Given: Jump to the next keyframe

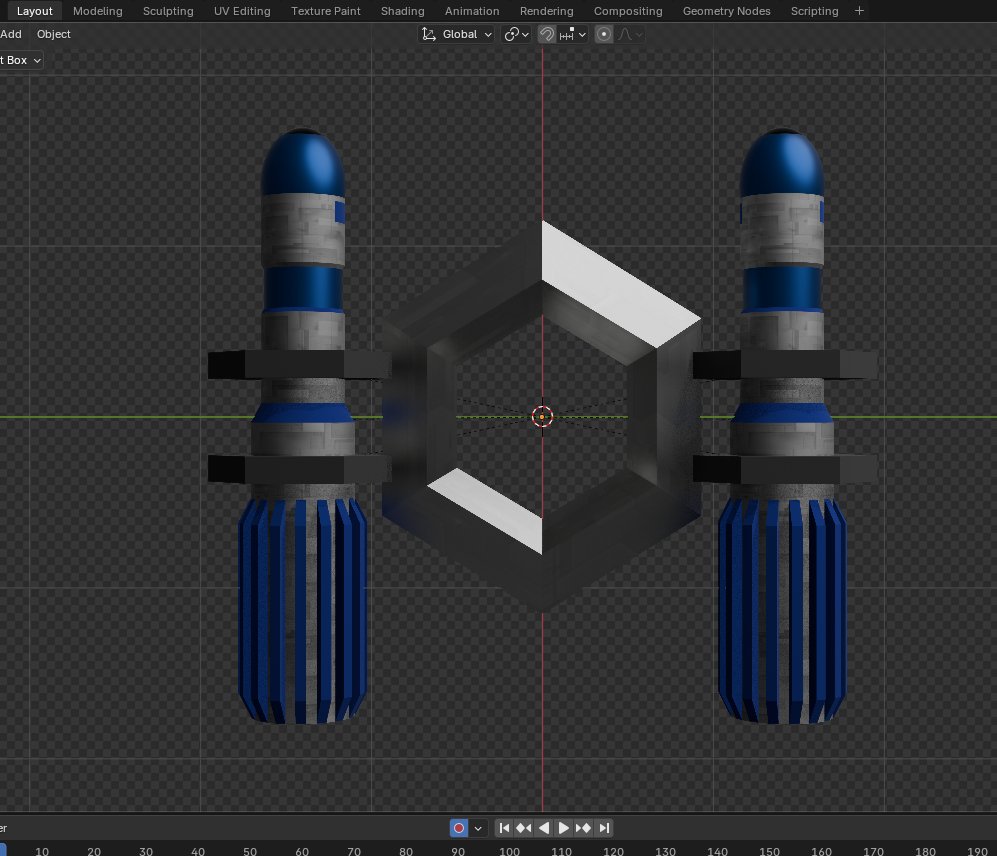Looking at the screenshot, I should 583,828.
